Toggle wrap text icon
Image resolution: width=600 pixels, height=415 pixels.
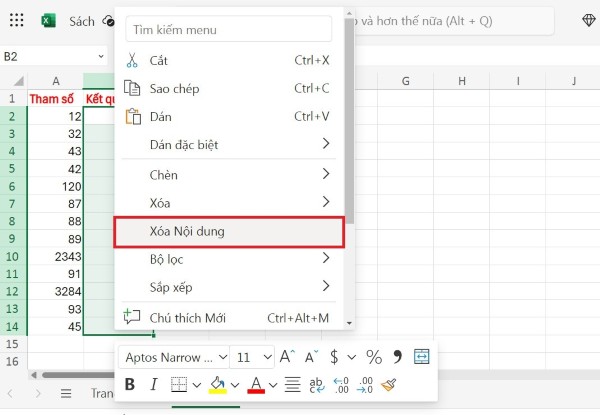[316, 385]
